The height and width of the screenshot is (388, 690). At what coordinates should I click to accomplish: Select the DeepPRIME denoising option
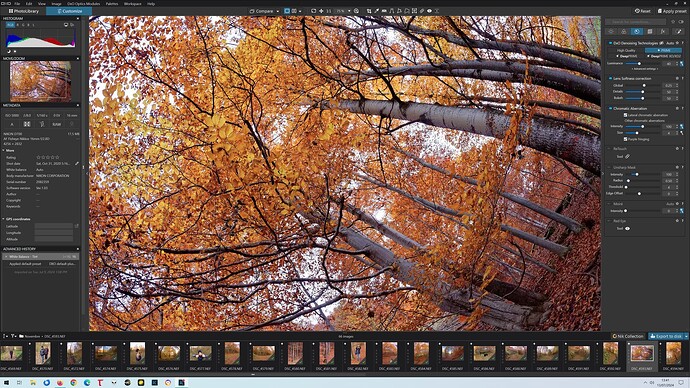pos(627,56)
